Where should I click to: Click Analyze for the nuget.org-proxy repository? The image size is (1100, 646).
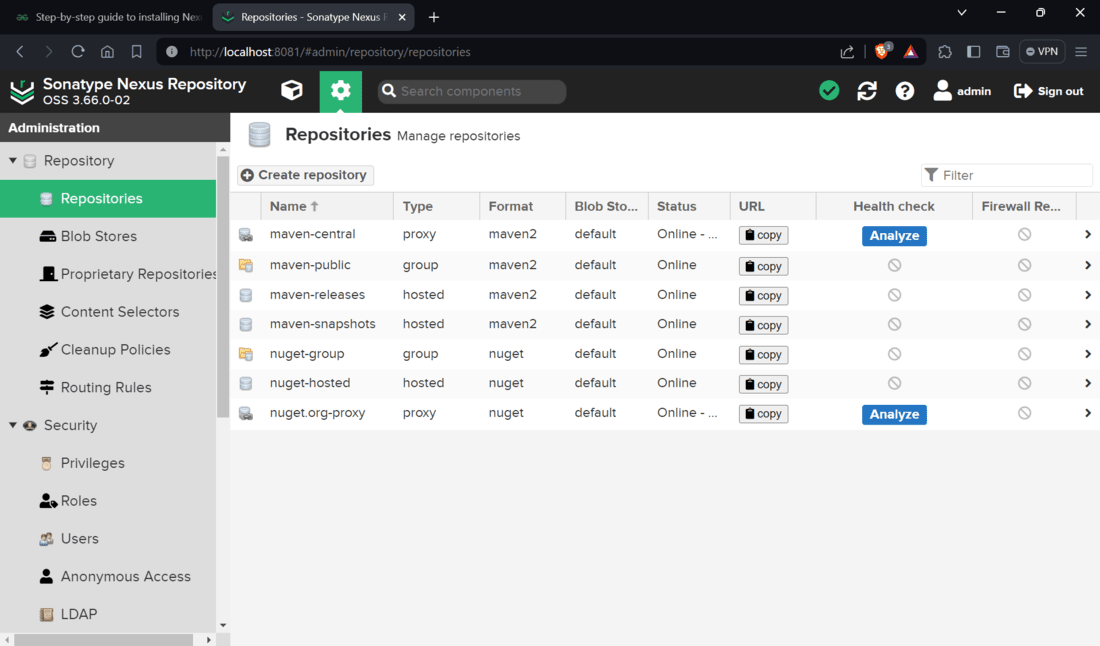coord(894,412)
